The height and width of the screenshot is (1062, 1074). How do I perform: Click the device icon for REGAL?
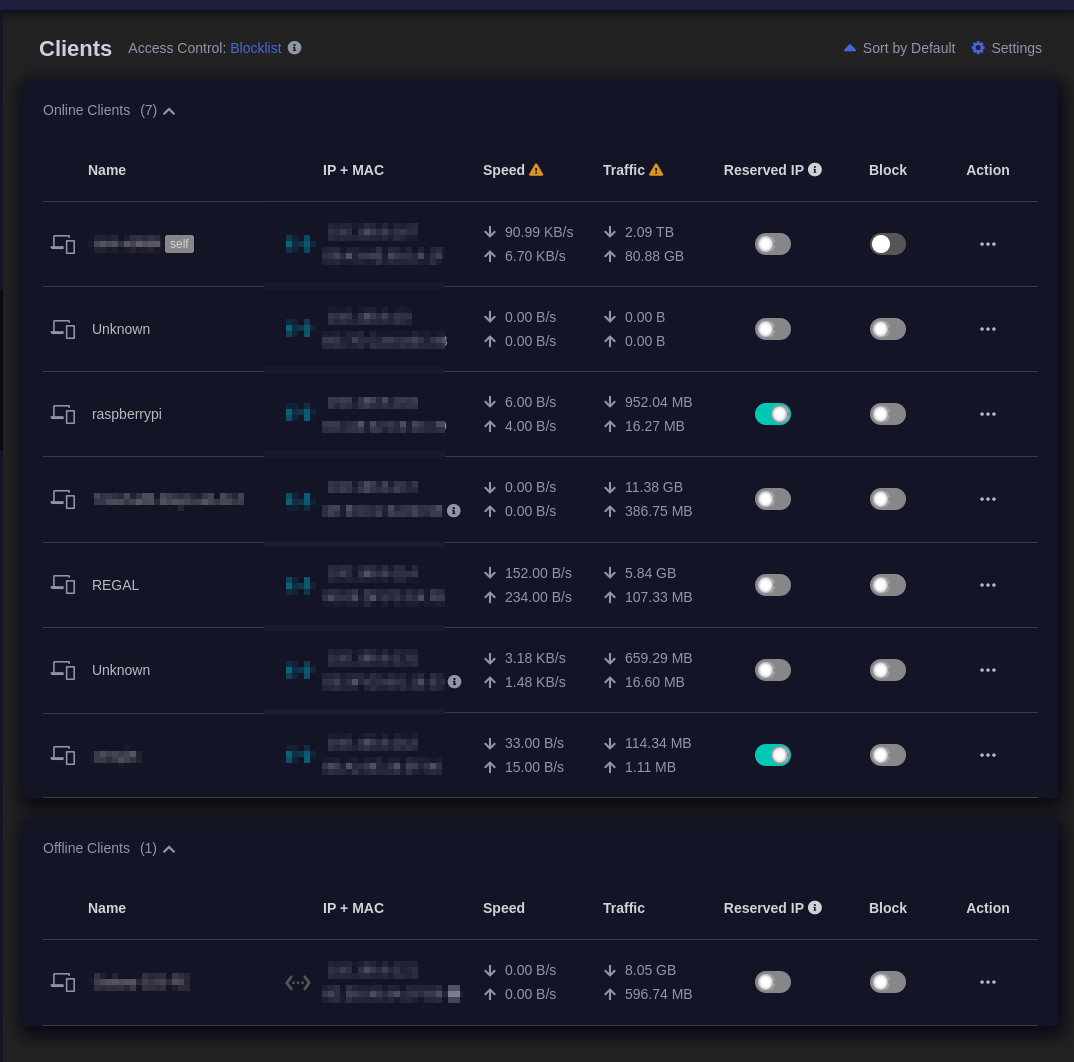(63, 584)
